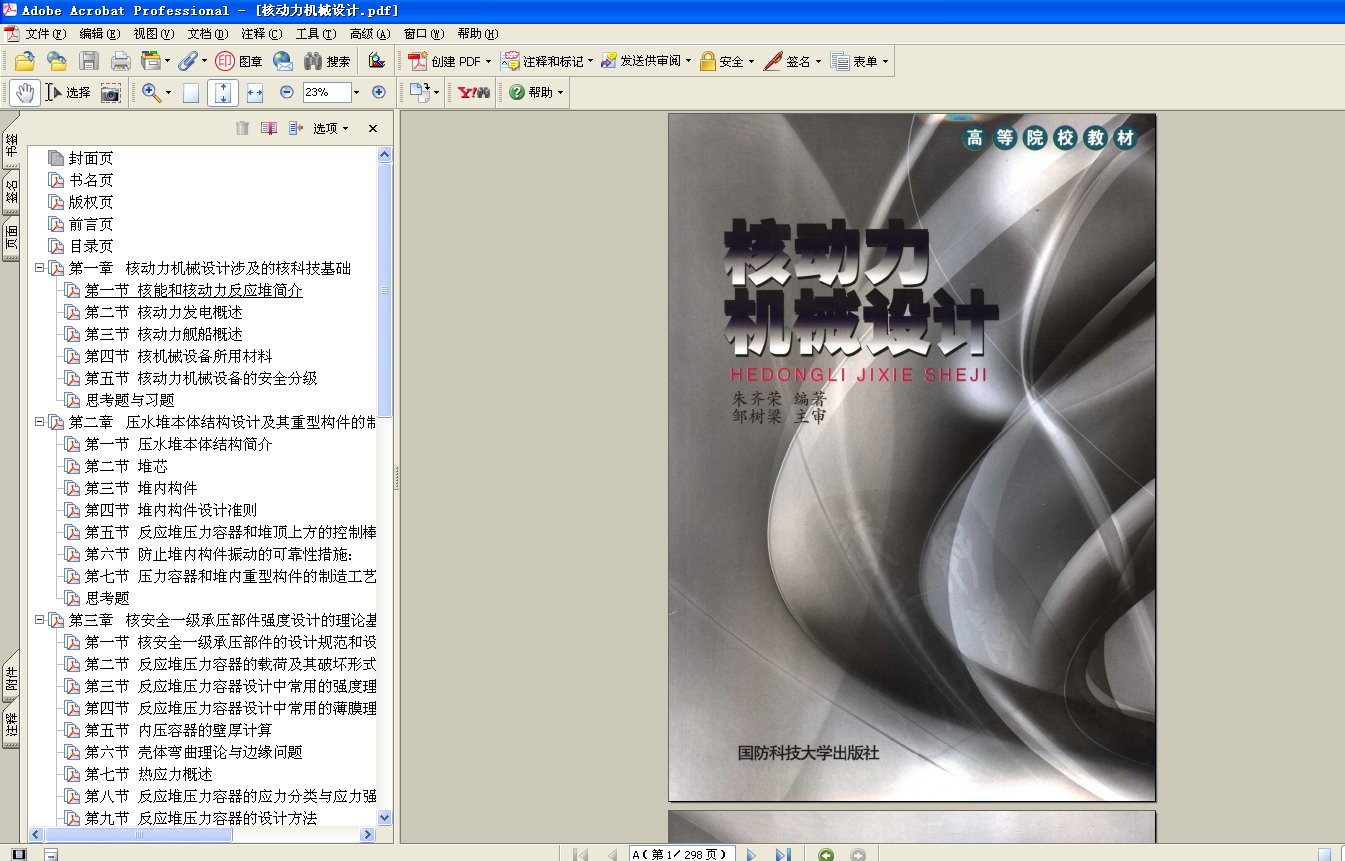This screenshot has width=1345, height=861.
Task: Go to bookmark 目录页
Action: click(x=91, y=246)
